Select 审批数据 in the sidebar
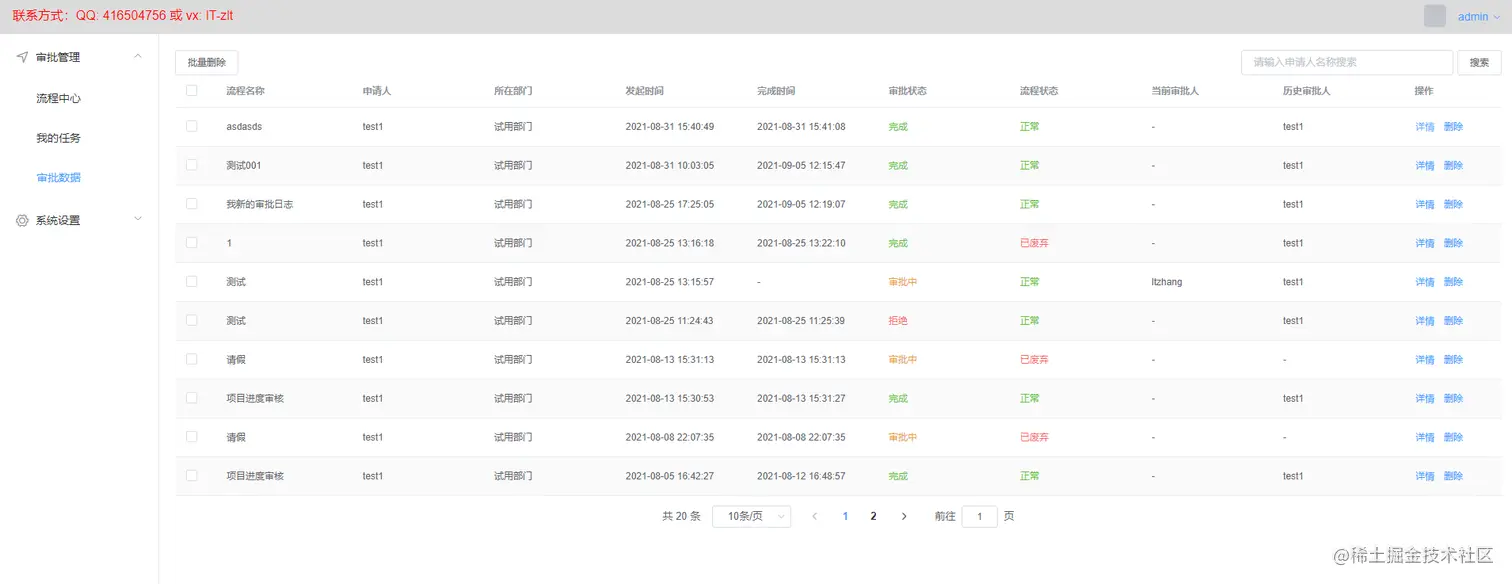The width and height of the screenshot is (1512, 584). 58,178
